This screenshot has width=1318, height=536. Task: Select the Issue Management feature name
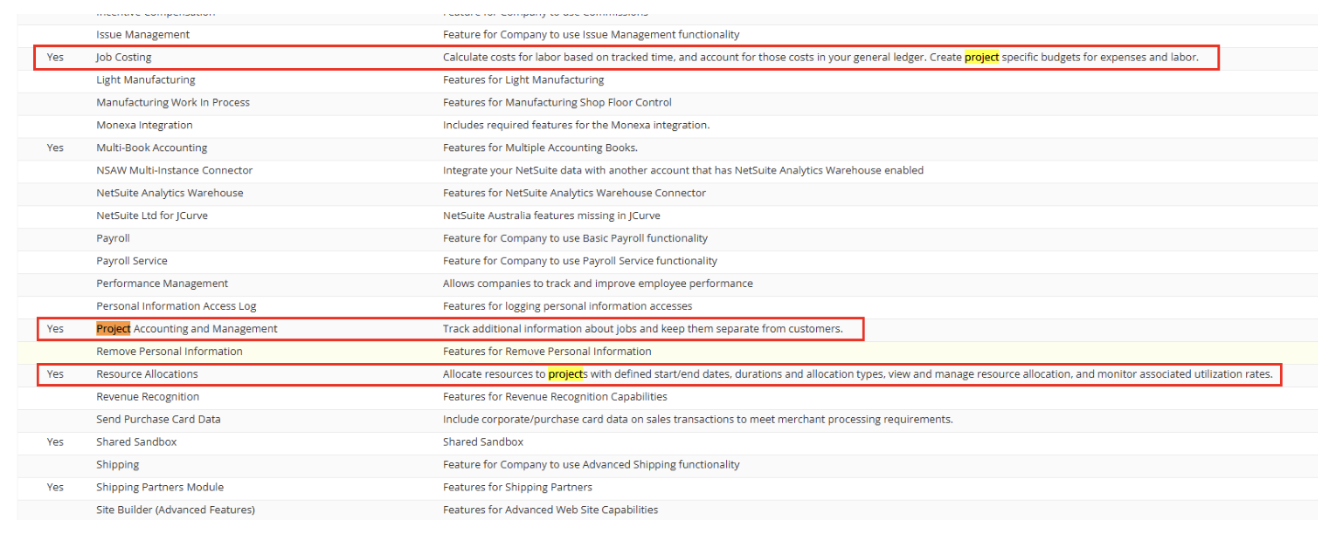tap(143, 35)
